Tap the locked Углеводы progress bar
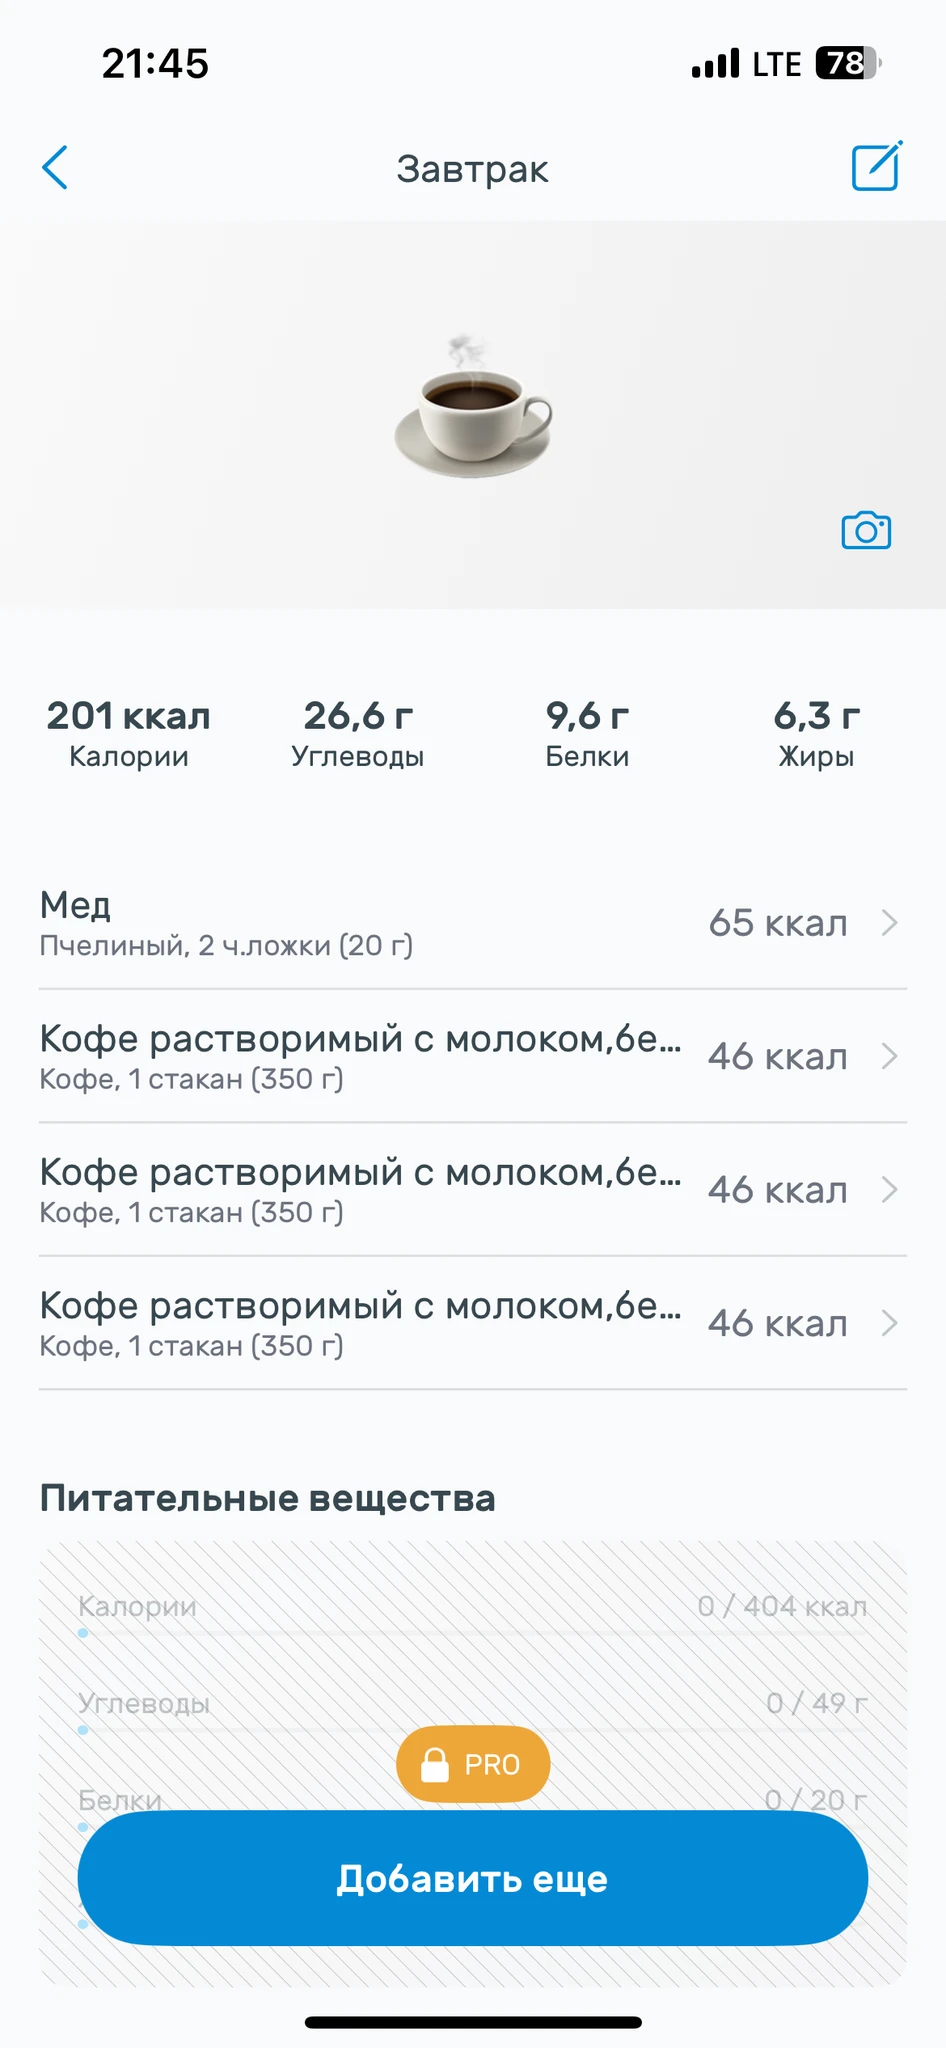The width and height of the screenshot is (946, 2048). point(473,1730)
